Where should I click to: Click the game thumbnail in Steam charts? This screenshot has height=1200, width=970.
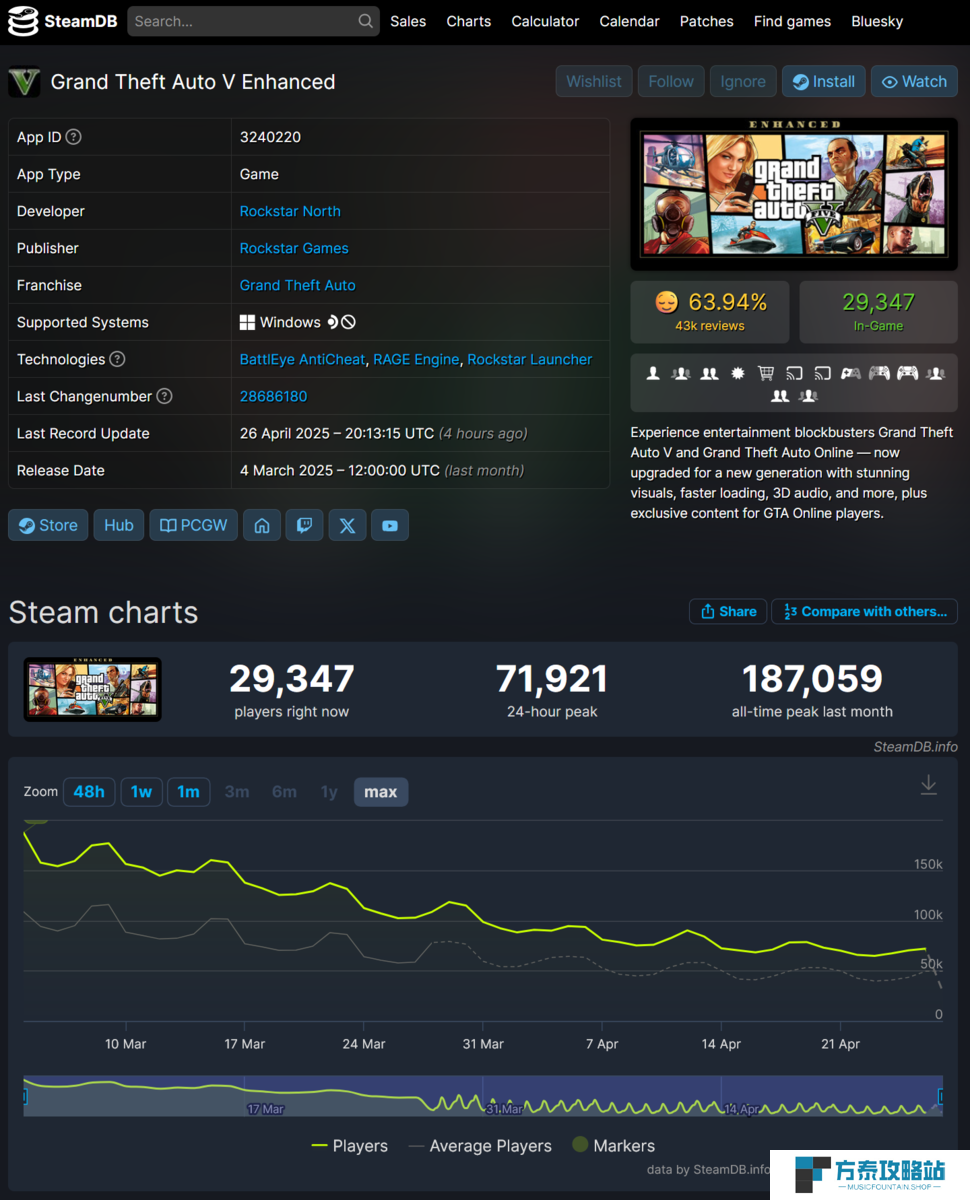pyautogui.click(x=93, y=690)
